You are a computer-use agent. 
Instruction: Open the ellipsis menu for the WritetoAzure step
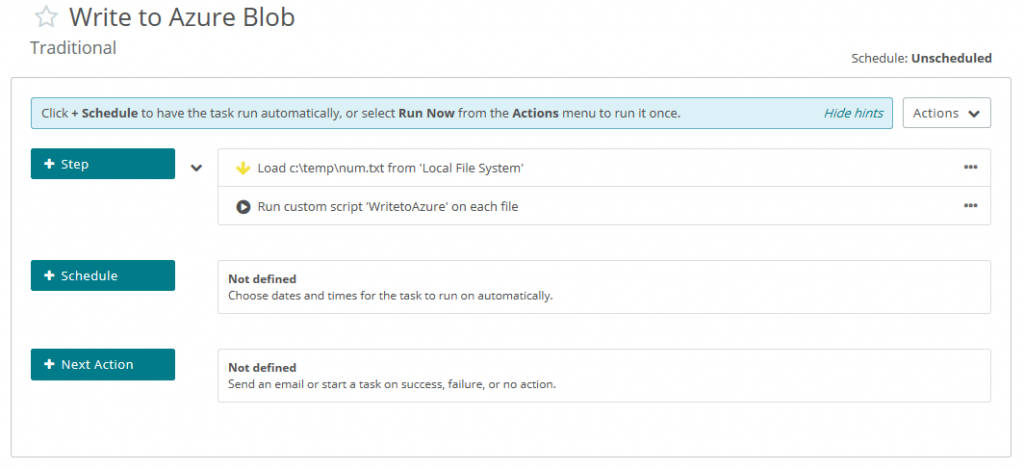point(970,206)
